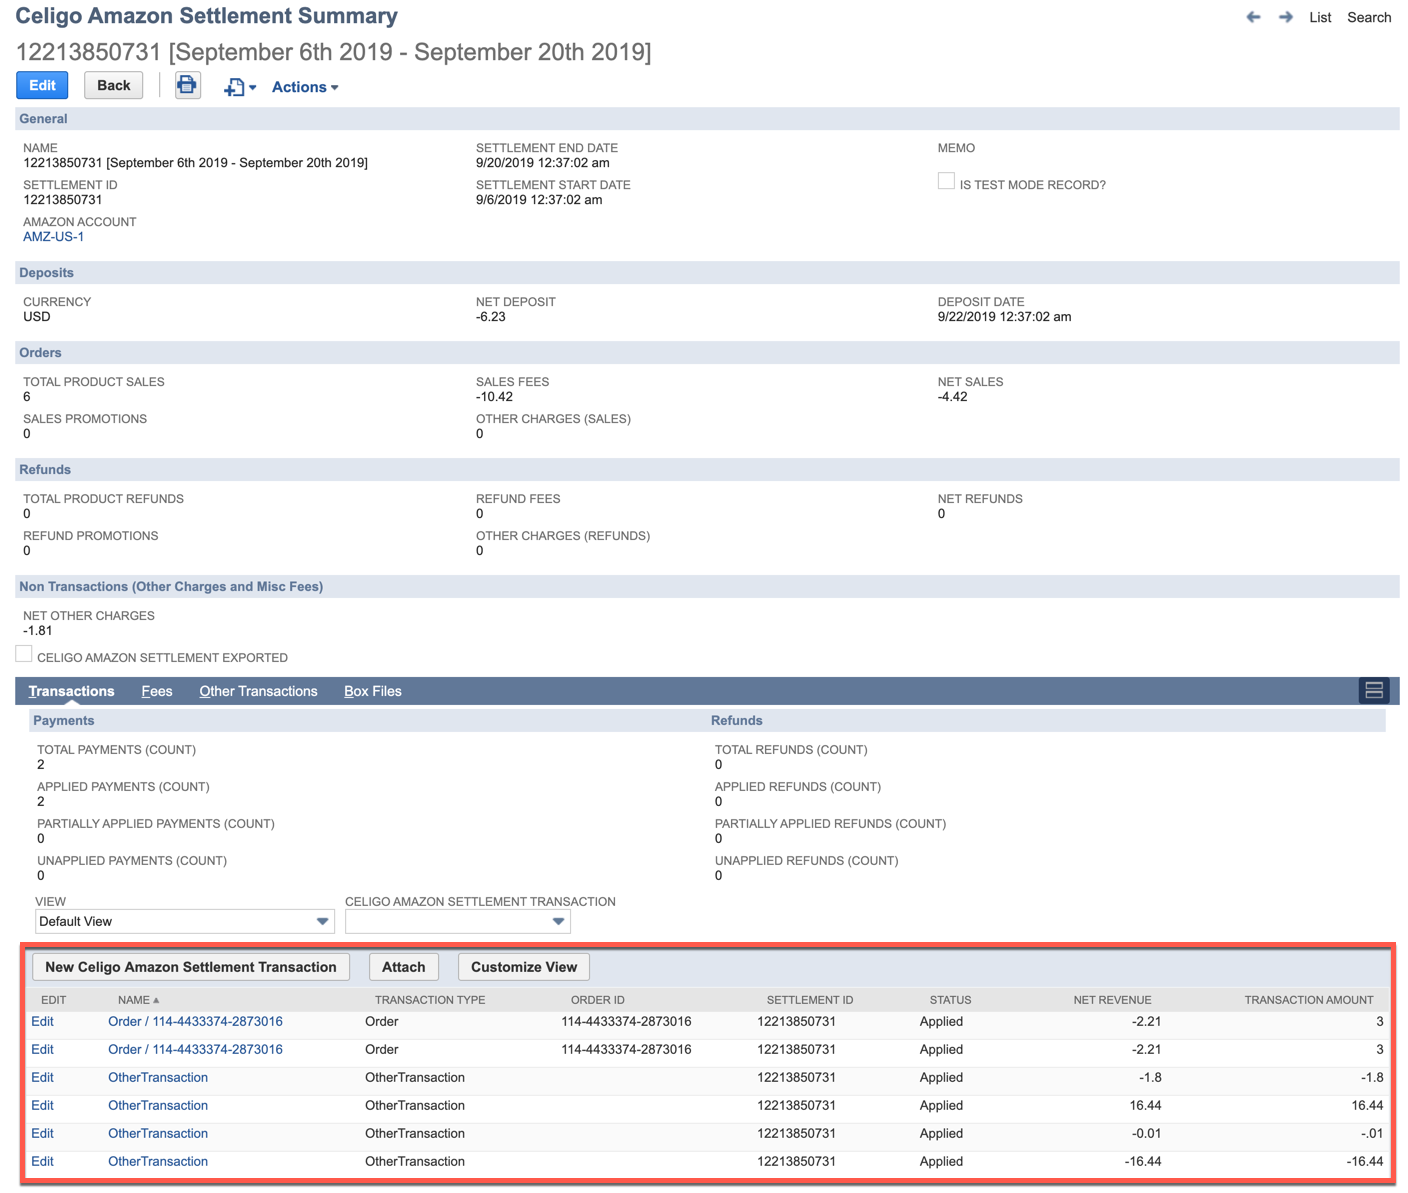This screenshot has height=1193, width=1408.
Task: Sort by the Name column header
Action: 138,1000
